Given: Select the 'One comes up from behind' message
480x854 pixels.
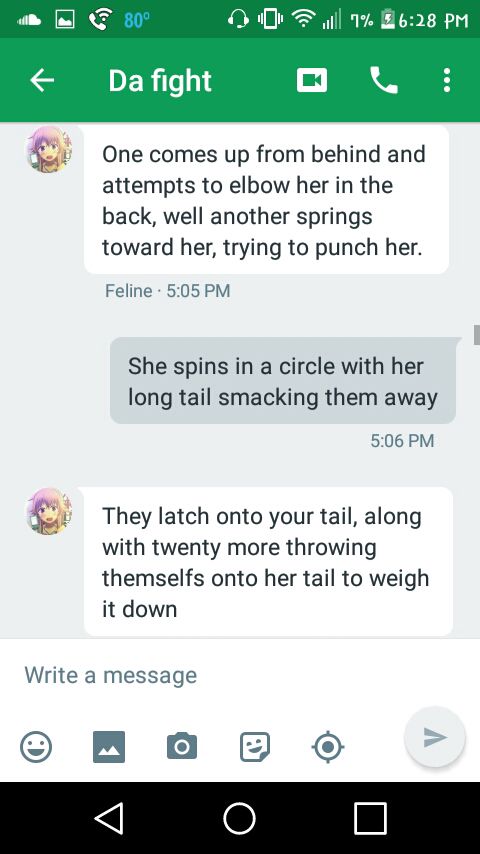Looking at the screenshot, I should point(266,200).
